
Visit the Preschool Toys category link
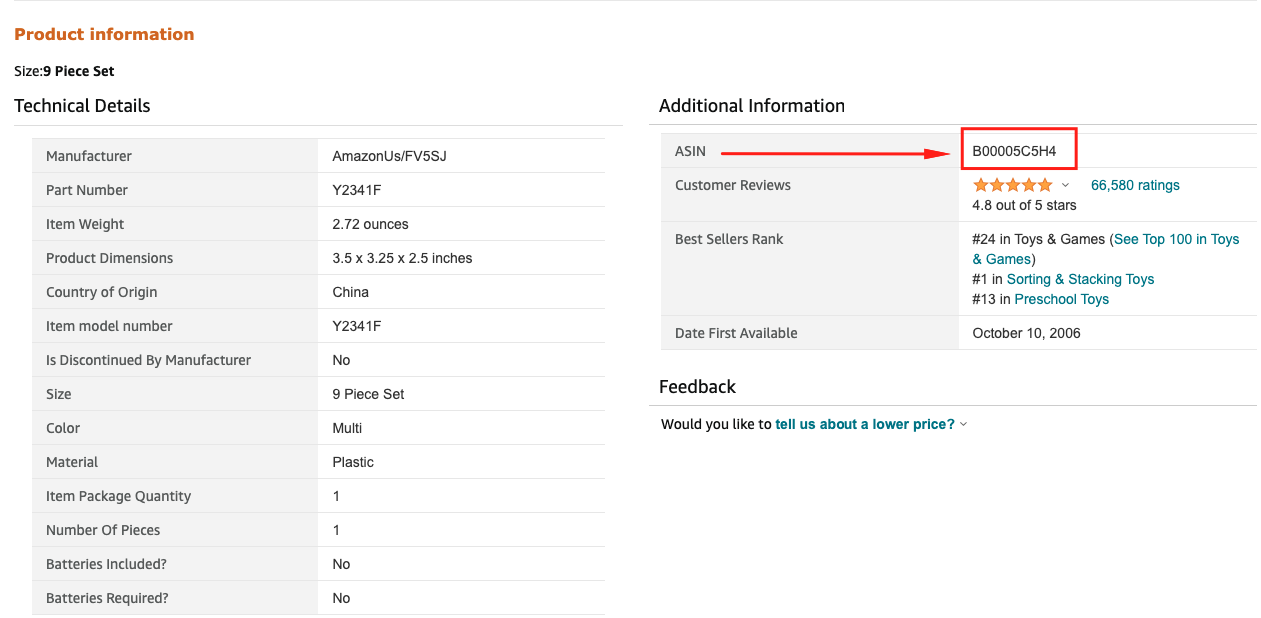pos(1061,299)
